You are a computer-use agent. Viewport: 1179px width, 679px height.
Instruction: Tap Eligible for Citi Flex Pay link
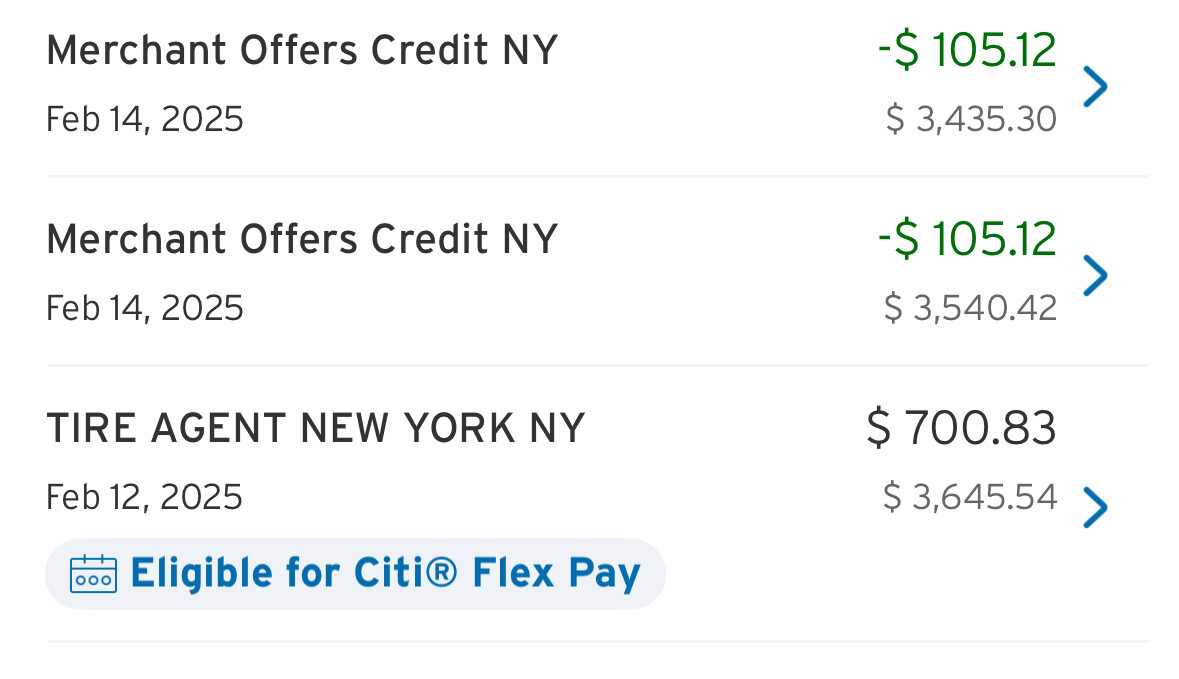click(x=385, y=574)
